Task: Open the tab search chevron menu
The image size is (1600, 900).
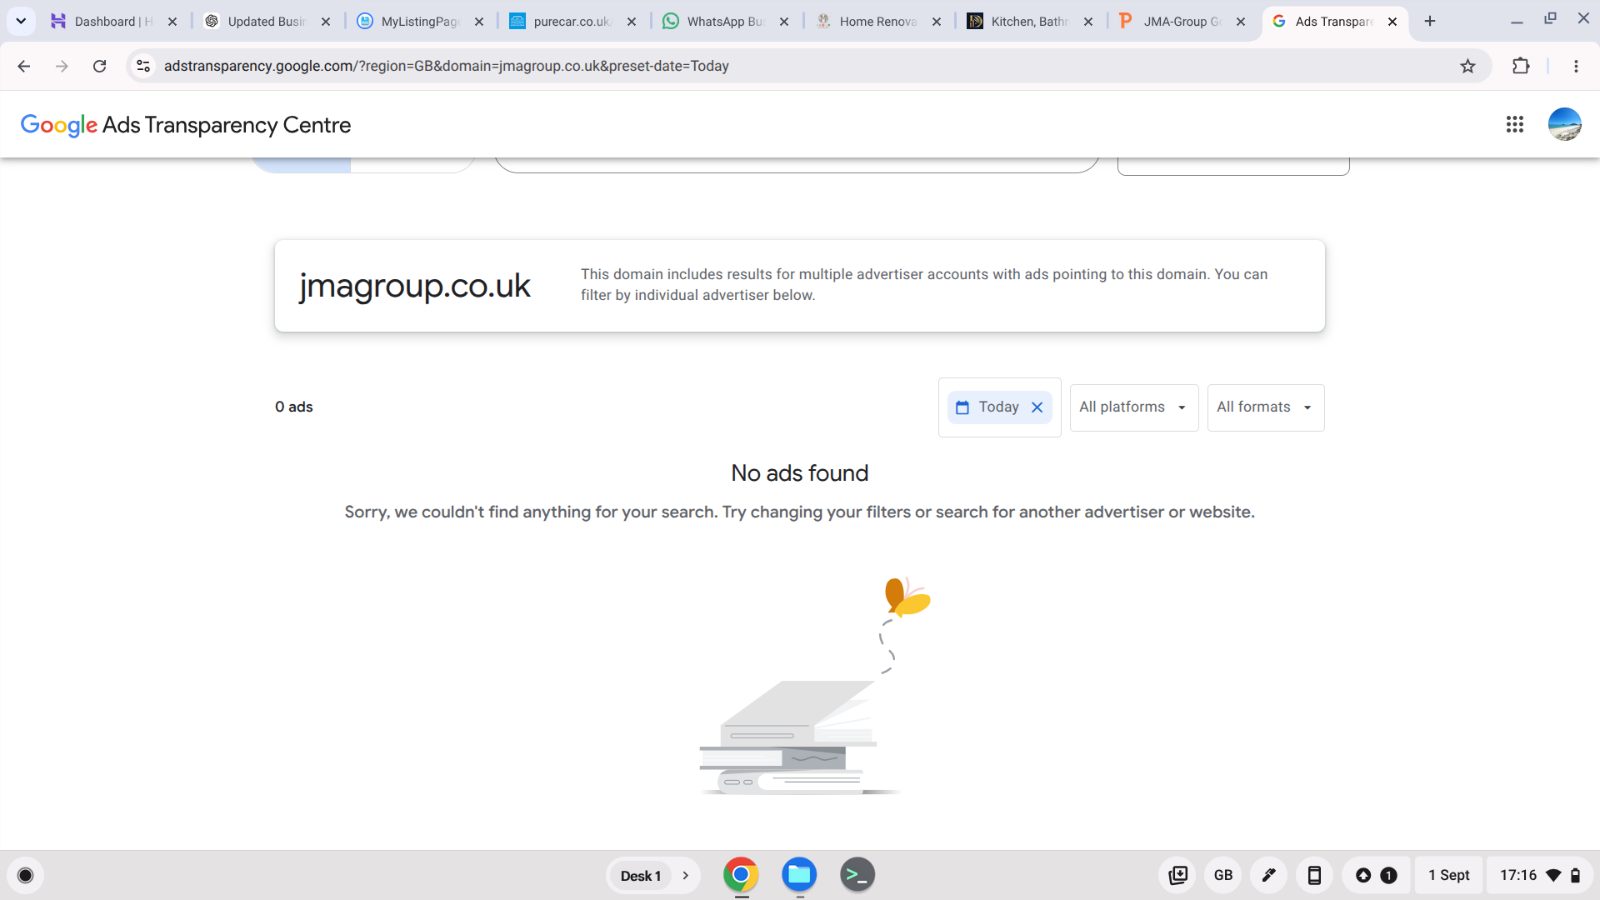Action: [21, 21]
